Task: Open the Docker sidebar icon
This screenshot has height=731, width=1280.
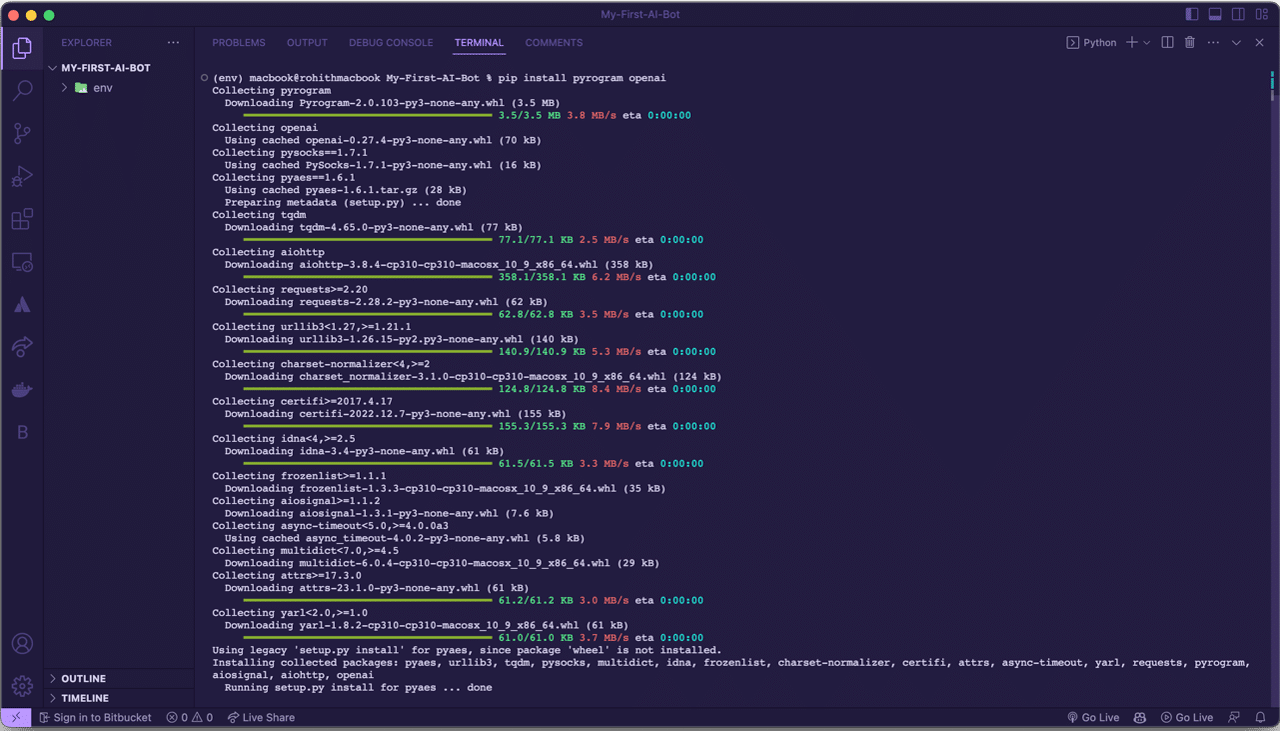Action: pos(22,390)
